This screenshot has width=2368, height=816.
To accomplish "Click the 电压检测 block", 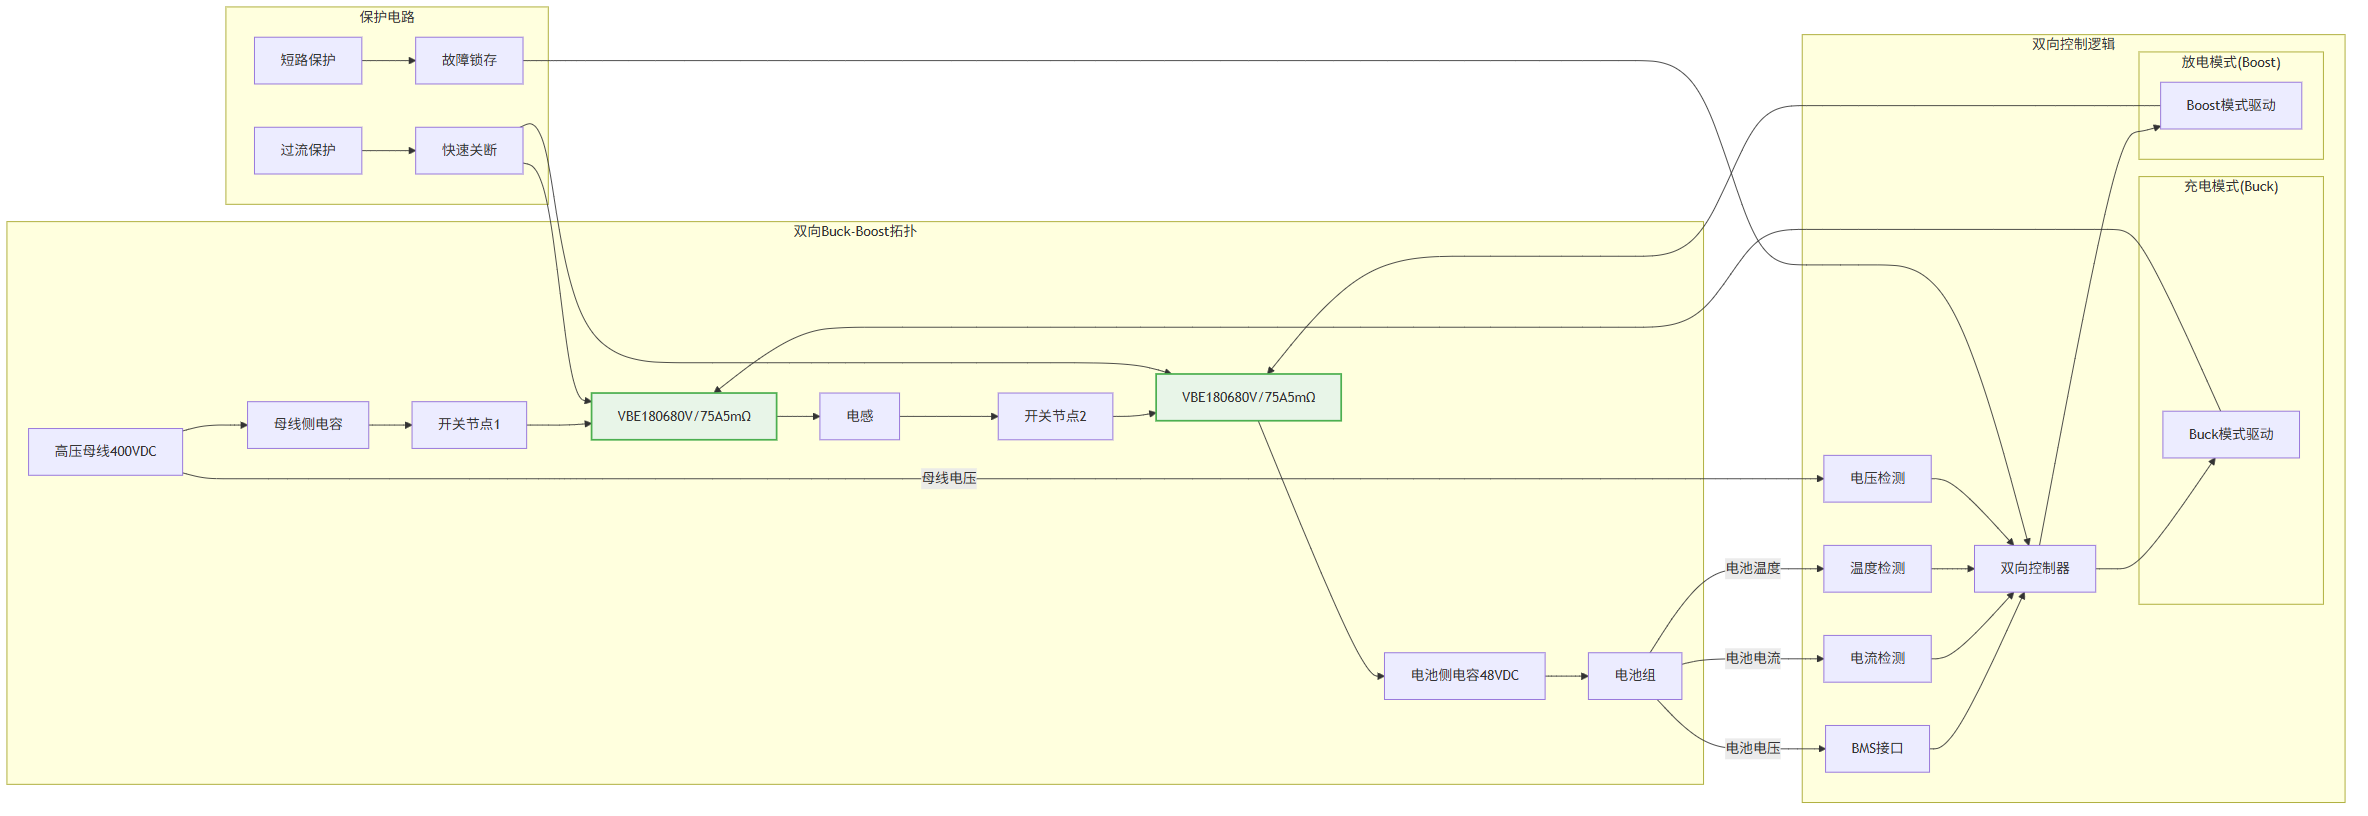I will click(1877, 479).
